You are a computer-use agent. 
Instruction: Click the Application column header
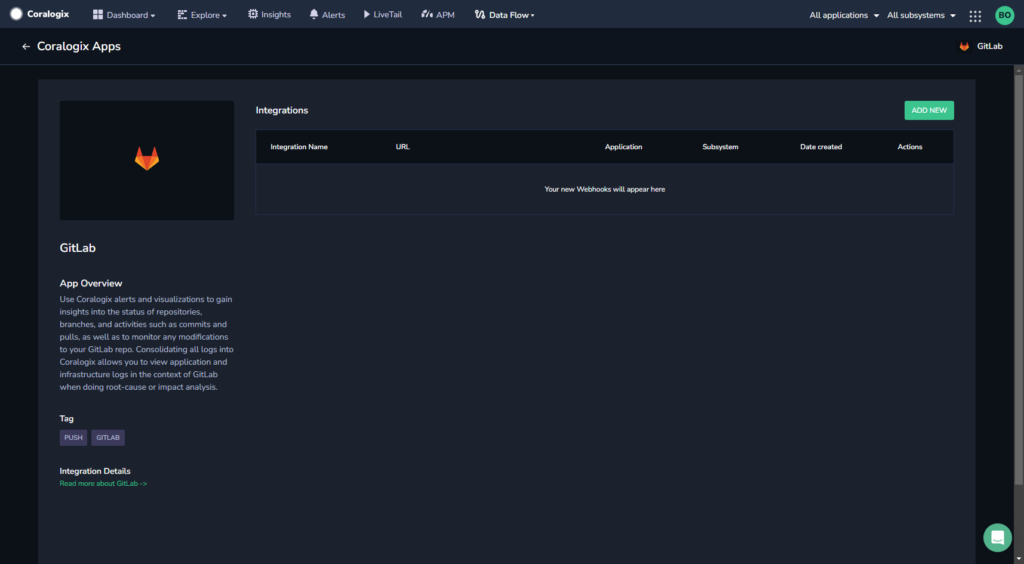coord(623,147)
